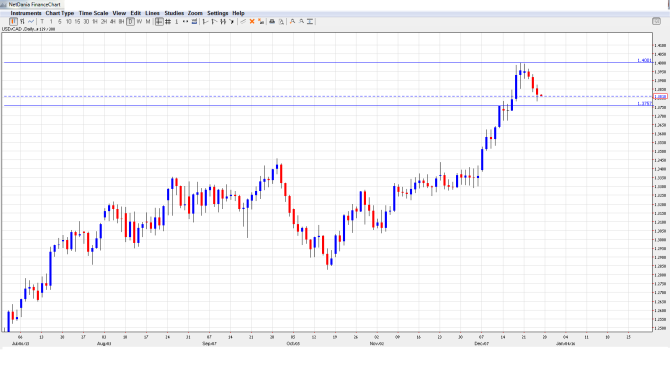The image size is (670, 377).
Task: Click the Nov 02 date label
Action: coord(376,343)
